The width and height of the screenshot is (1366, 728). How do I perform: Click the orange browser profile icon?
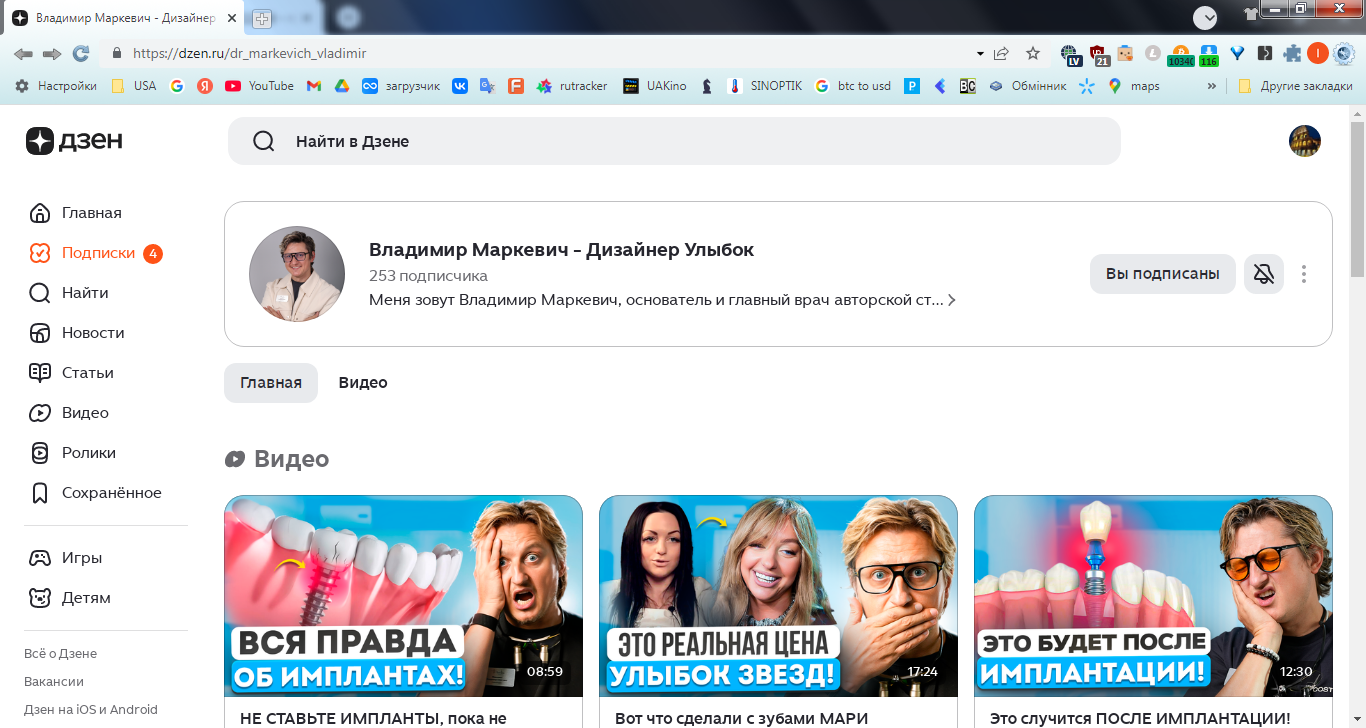coord(1318,53)
